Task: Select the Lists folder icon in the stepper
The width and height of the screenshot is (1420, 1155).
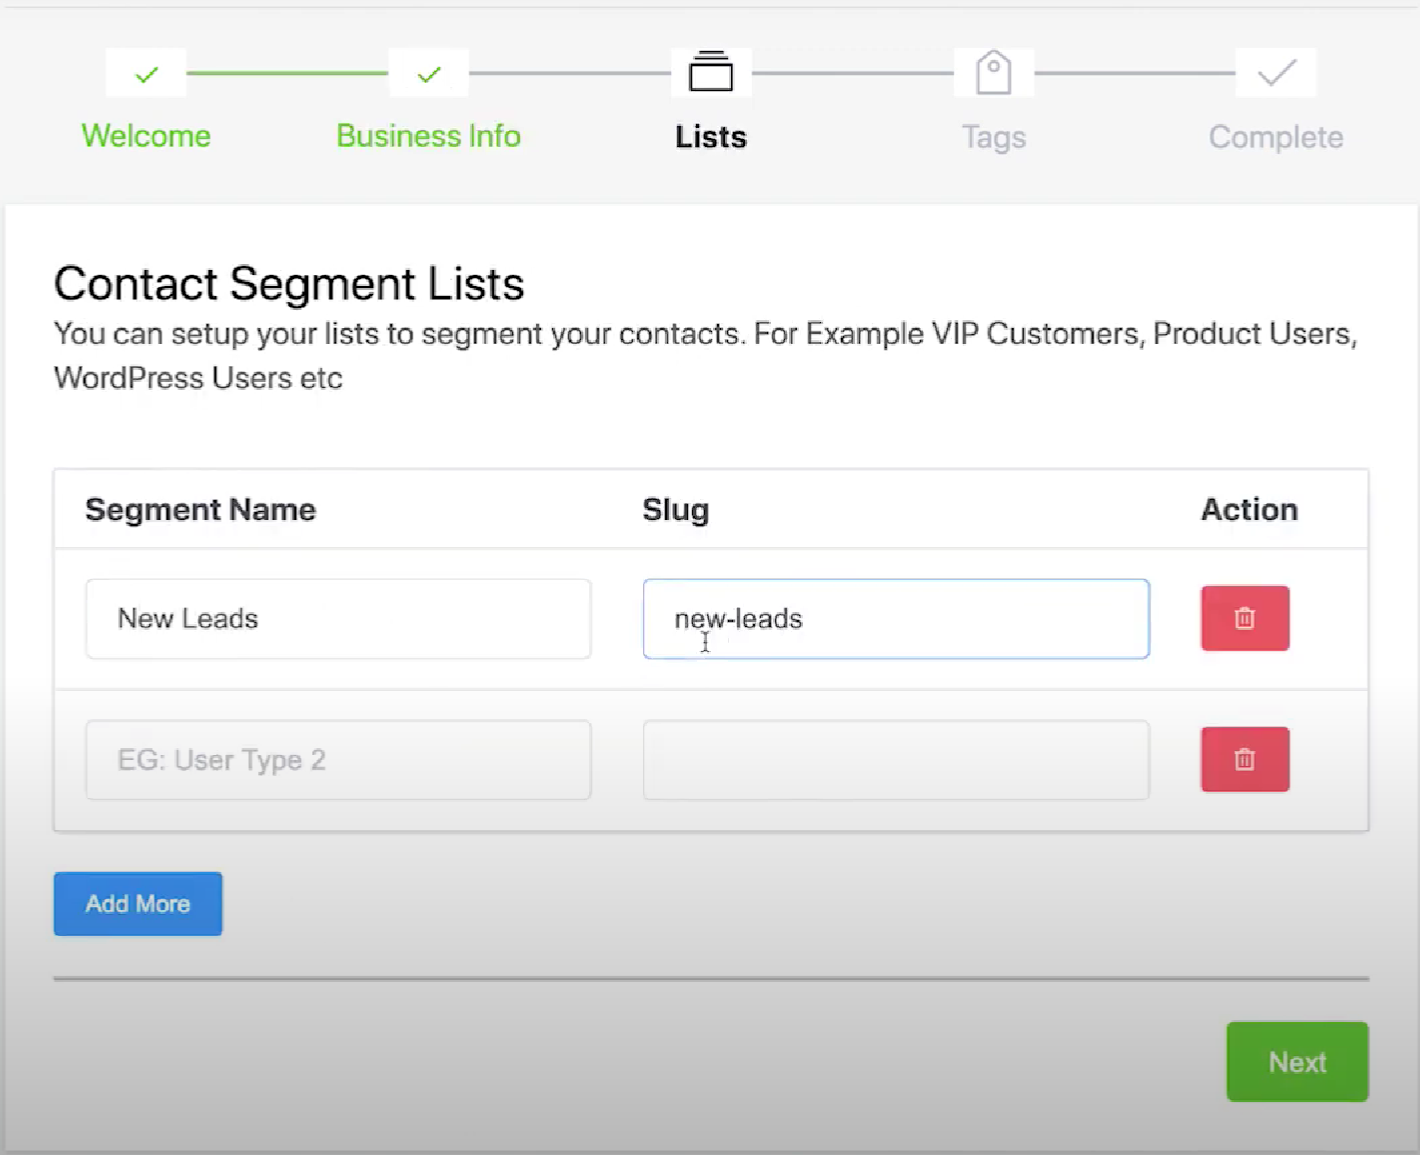Action: [710, 71]
